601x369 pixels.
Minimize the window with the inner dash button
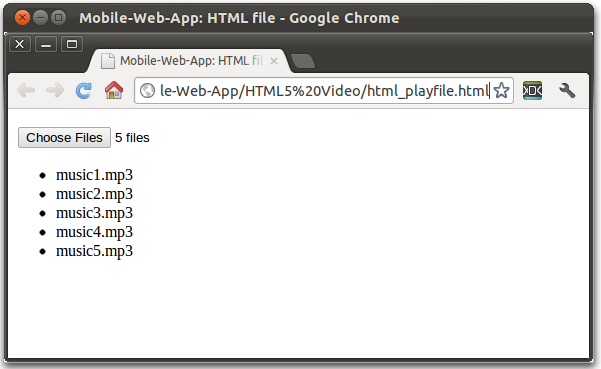(46, 44)
